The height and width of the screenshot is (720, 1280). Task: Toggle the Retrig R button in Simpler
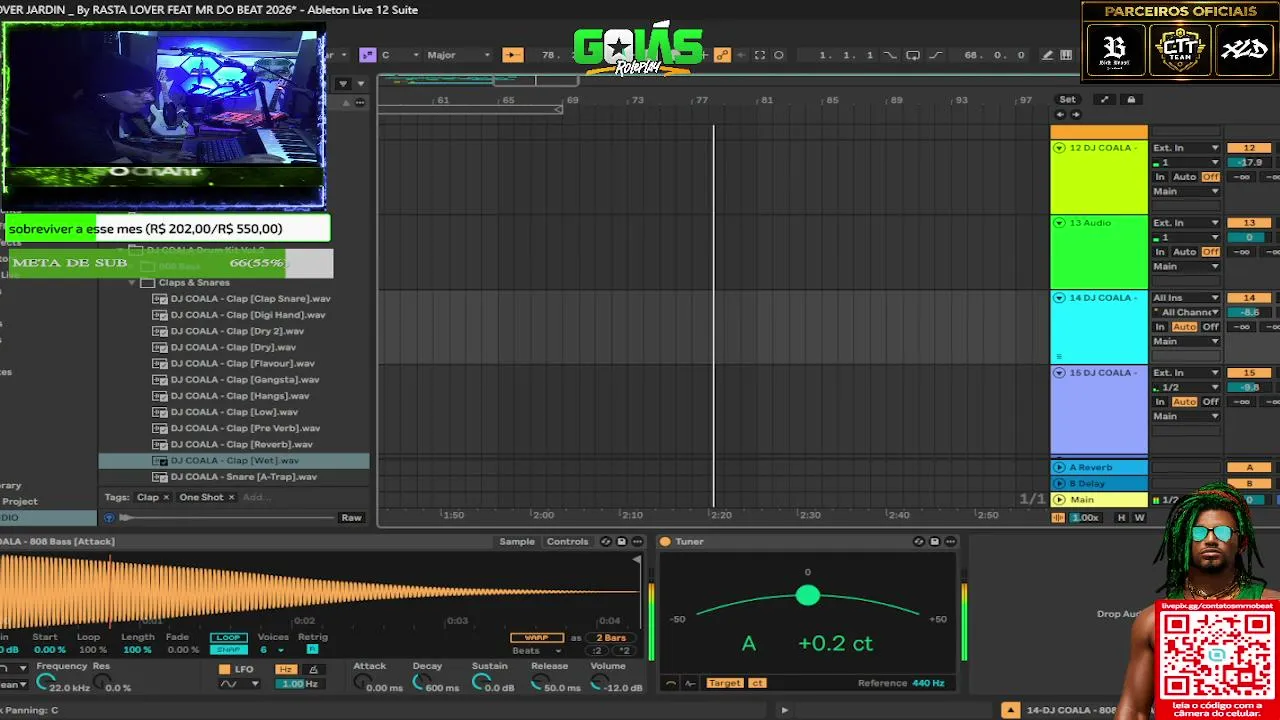click(x=312, y=649)
